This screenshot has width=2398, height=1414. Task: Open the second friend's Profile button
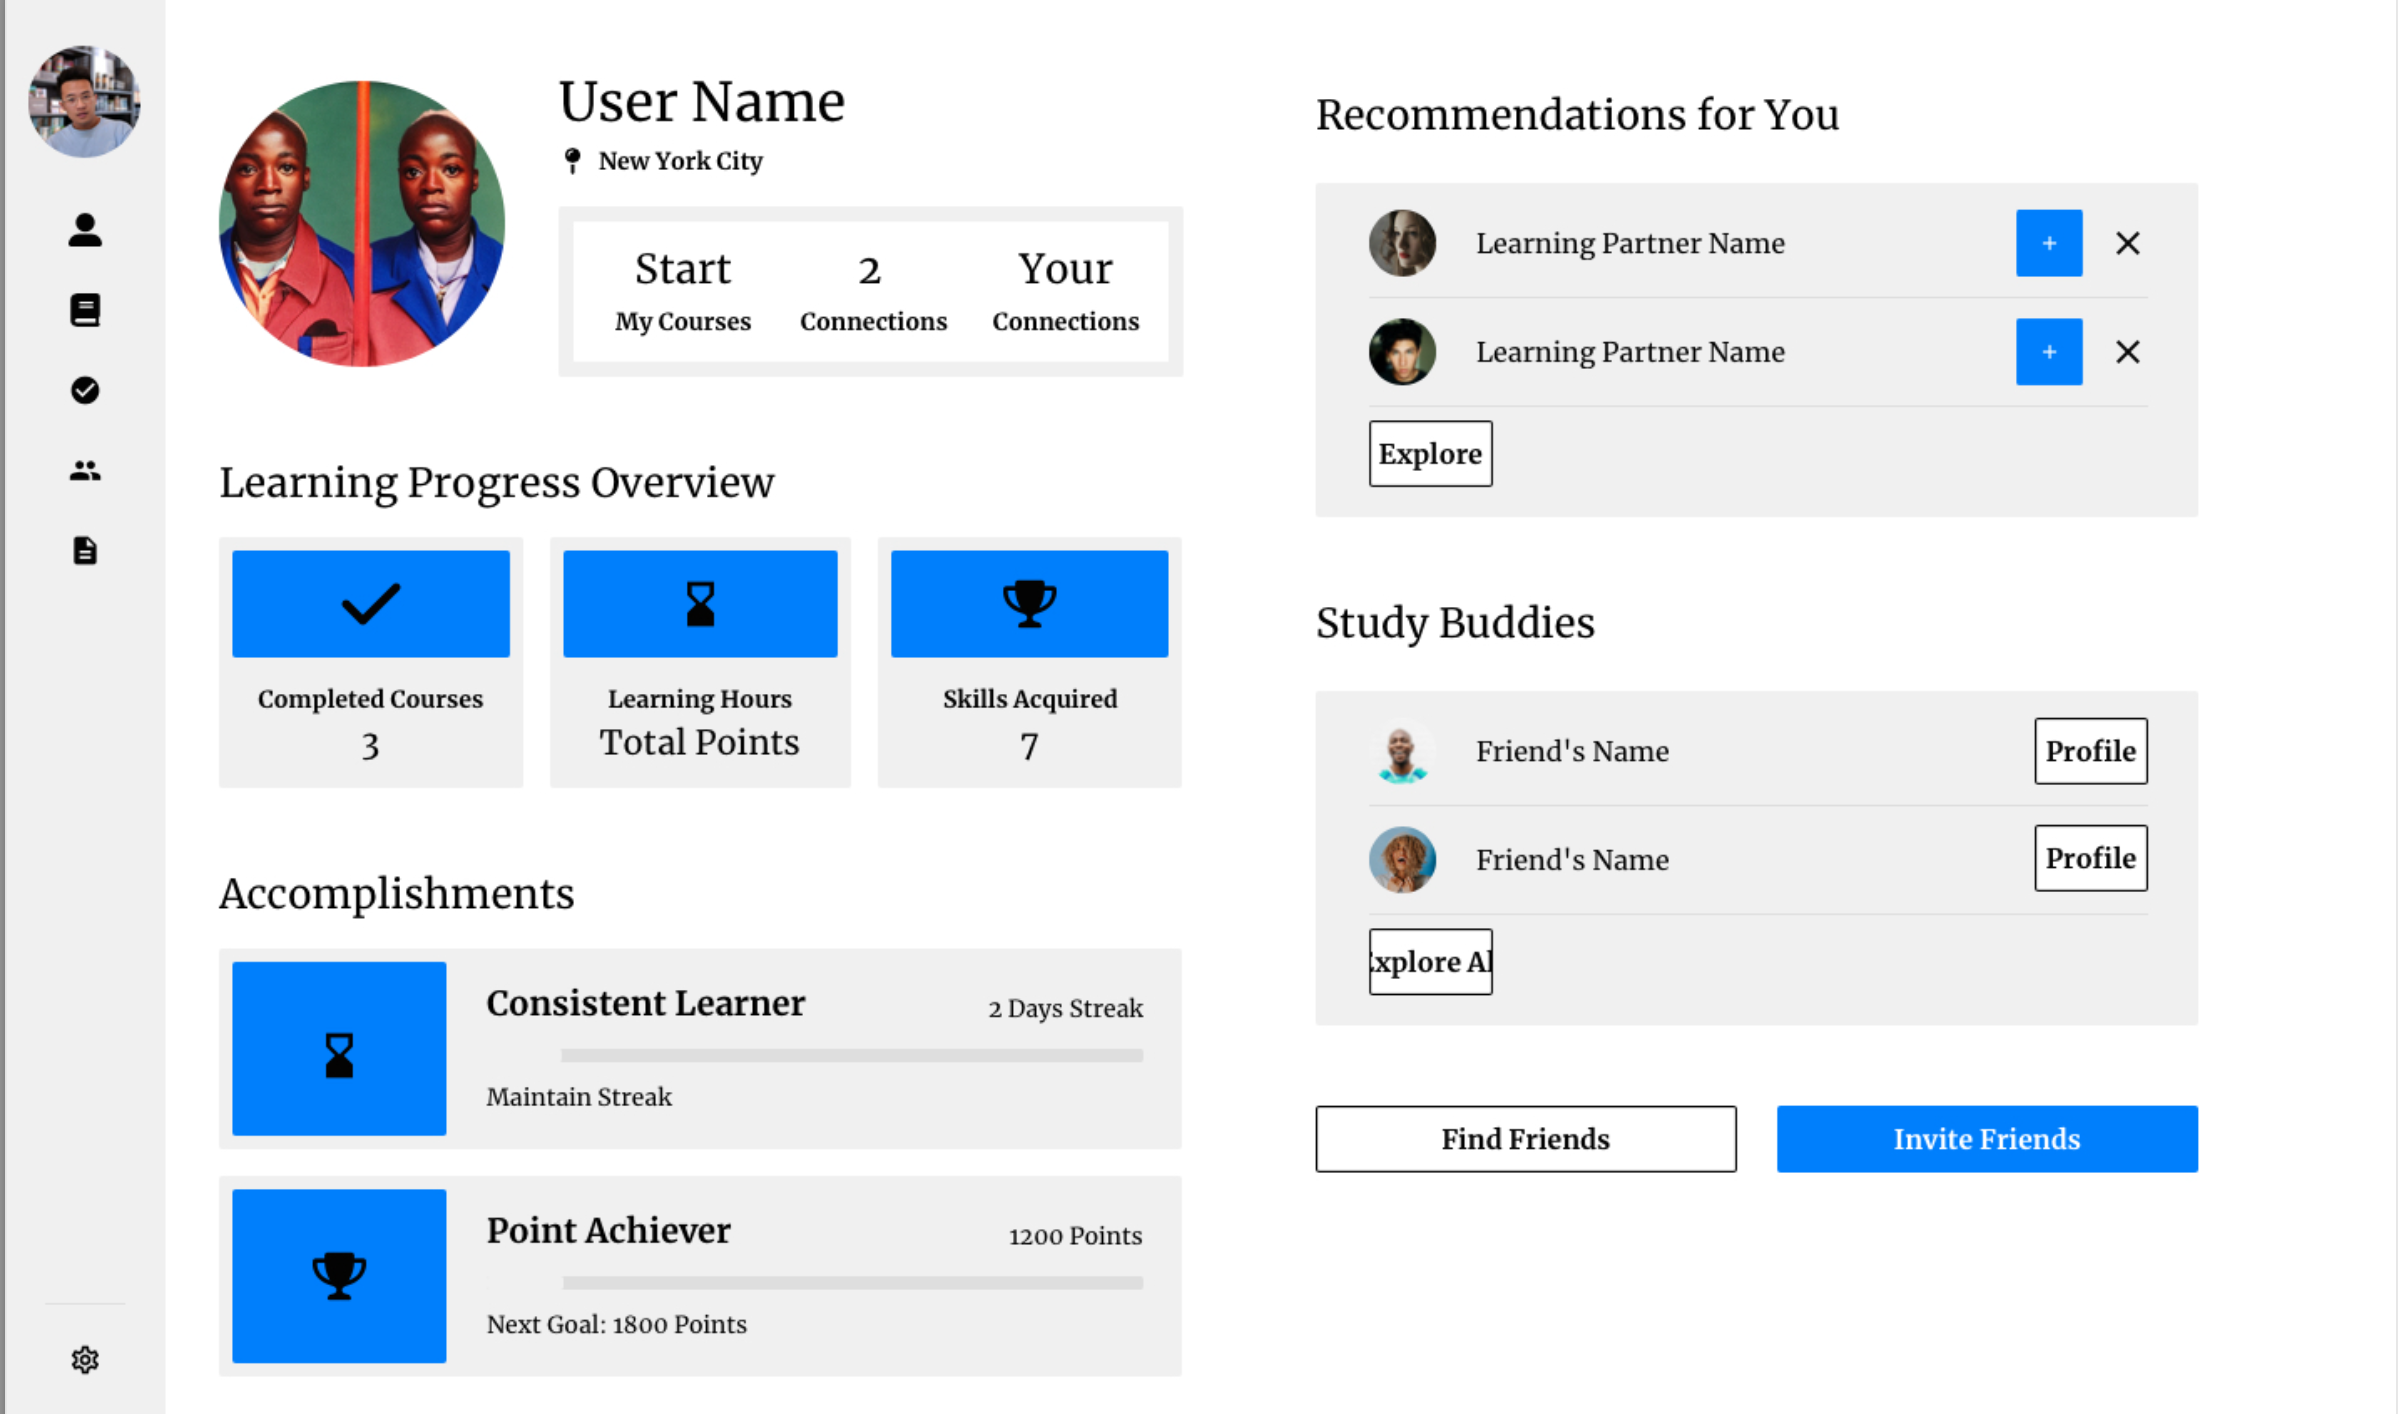click(2089, 858)
